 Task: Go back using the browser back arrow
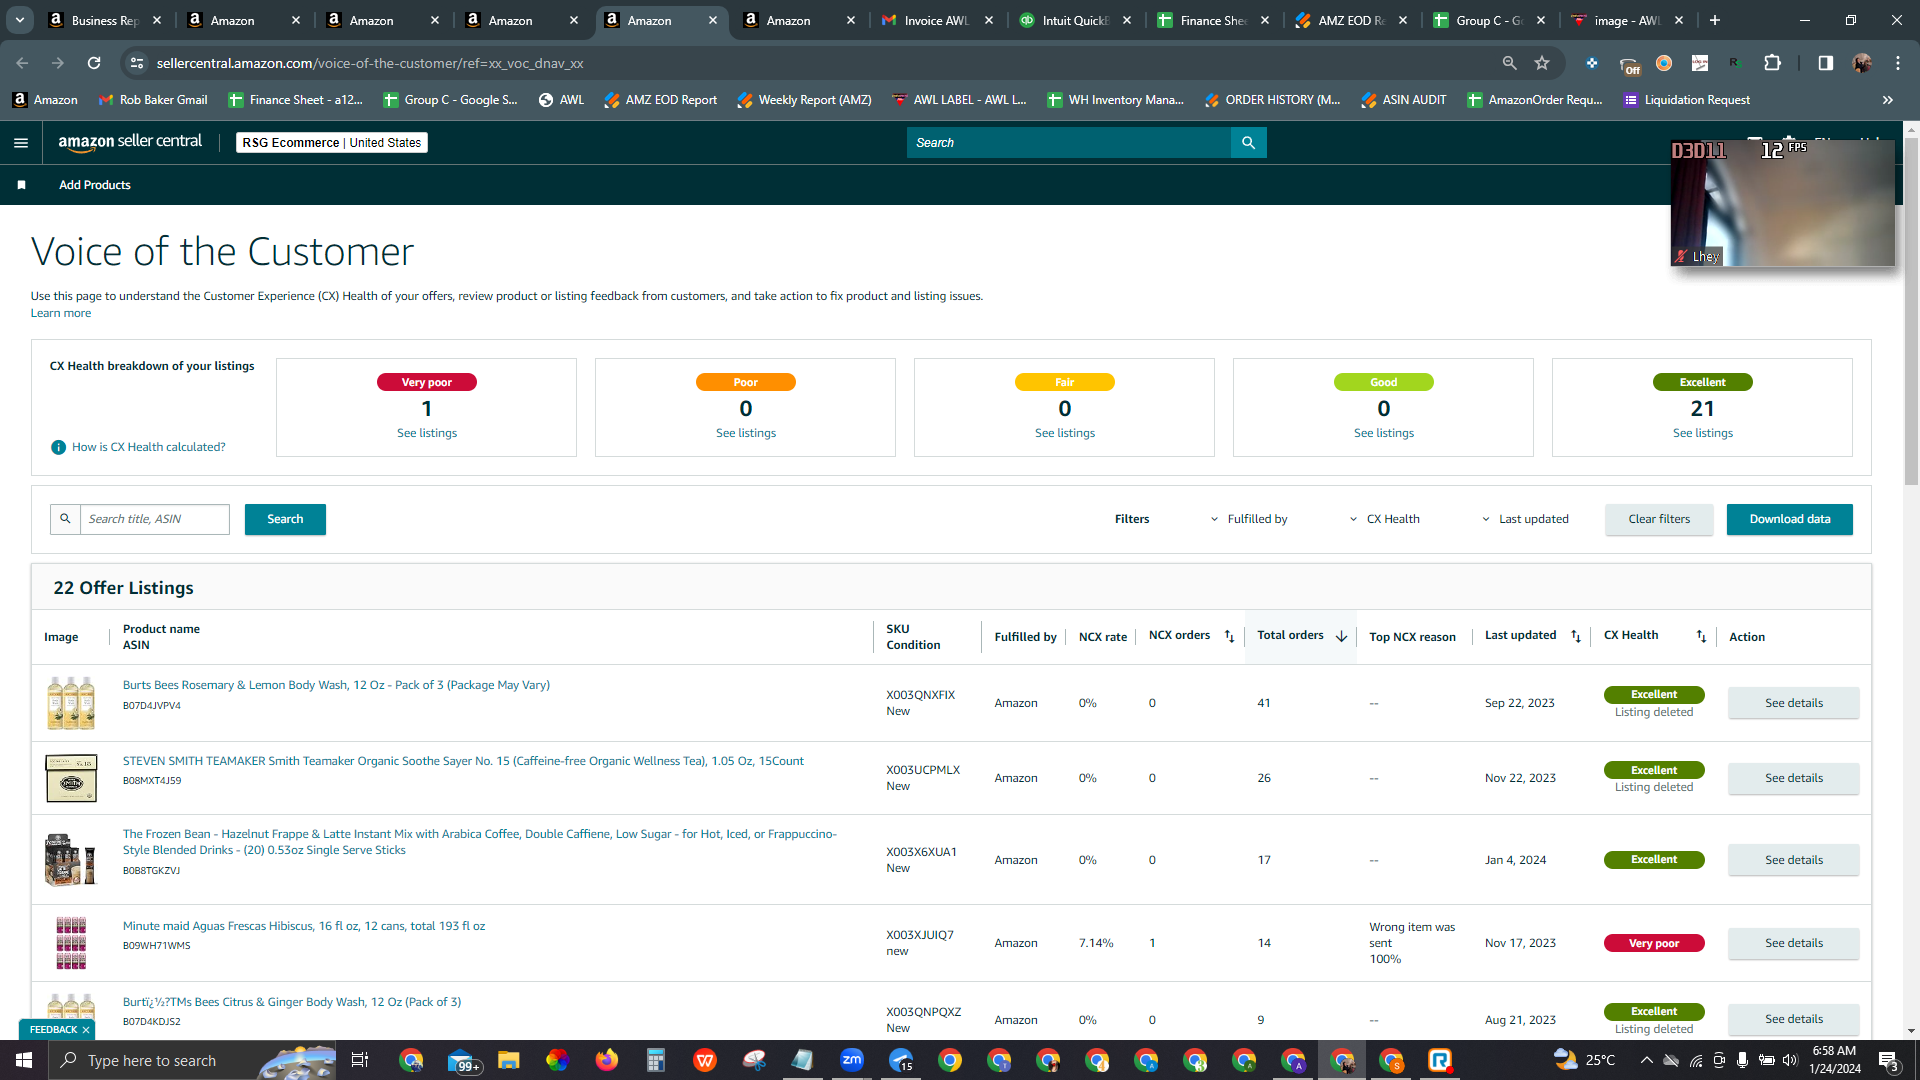(22, 63)
